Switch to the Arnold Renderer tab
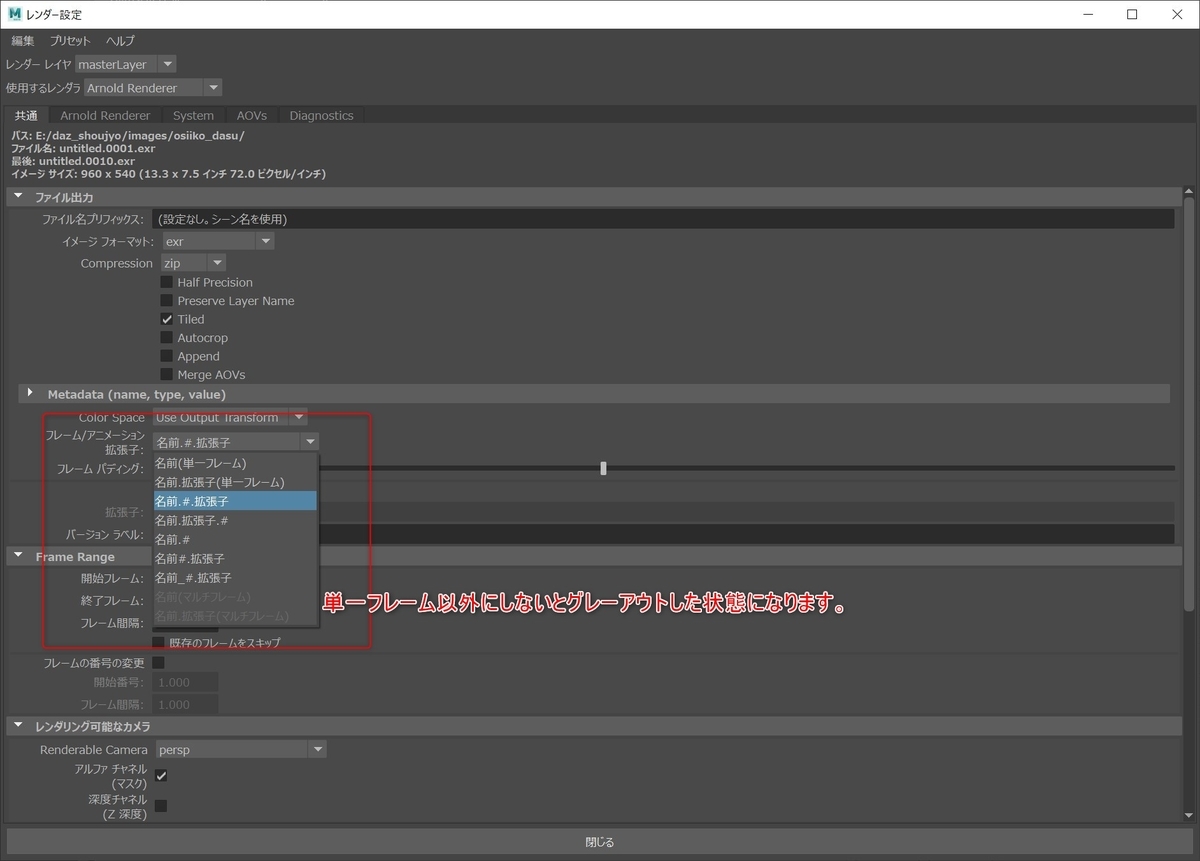This screenshot has height=861, width=1200. (105, 116)
